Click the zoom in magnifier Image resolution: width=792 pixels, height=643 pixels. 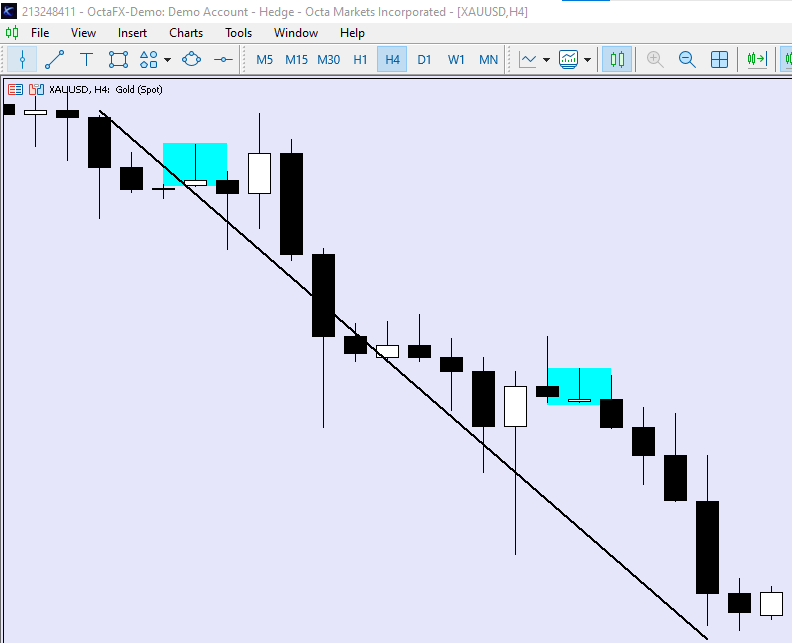click(x=655, y=60)
